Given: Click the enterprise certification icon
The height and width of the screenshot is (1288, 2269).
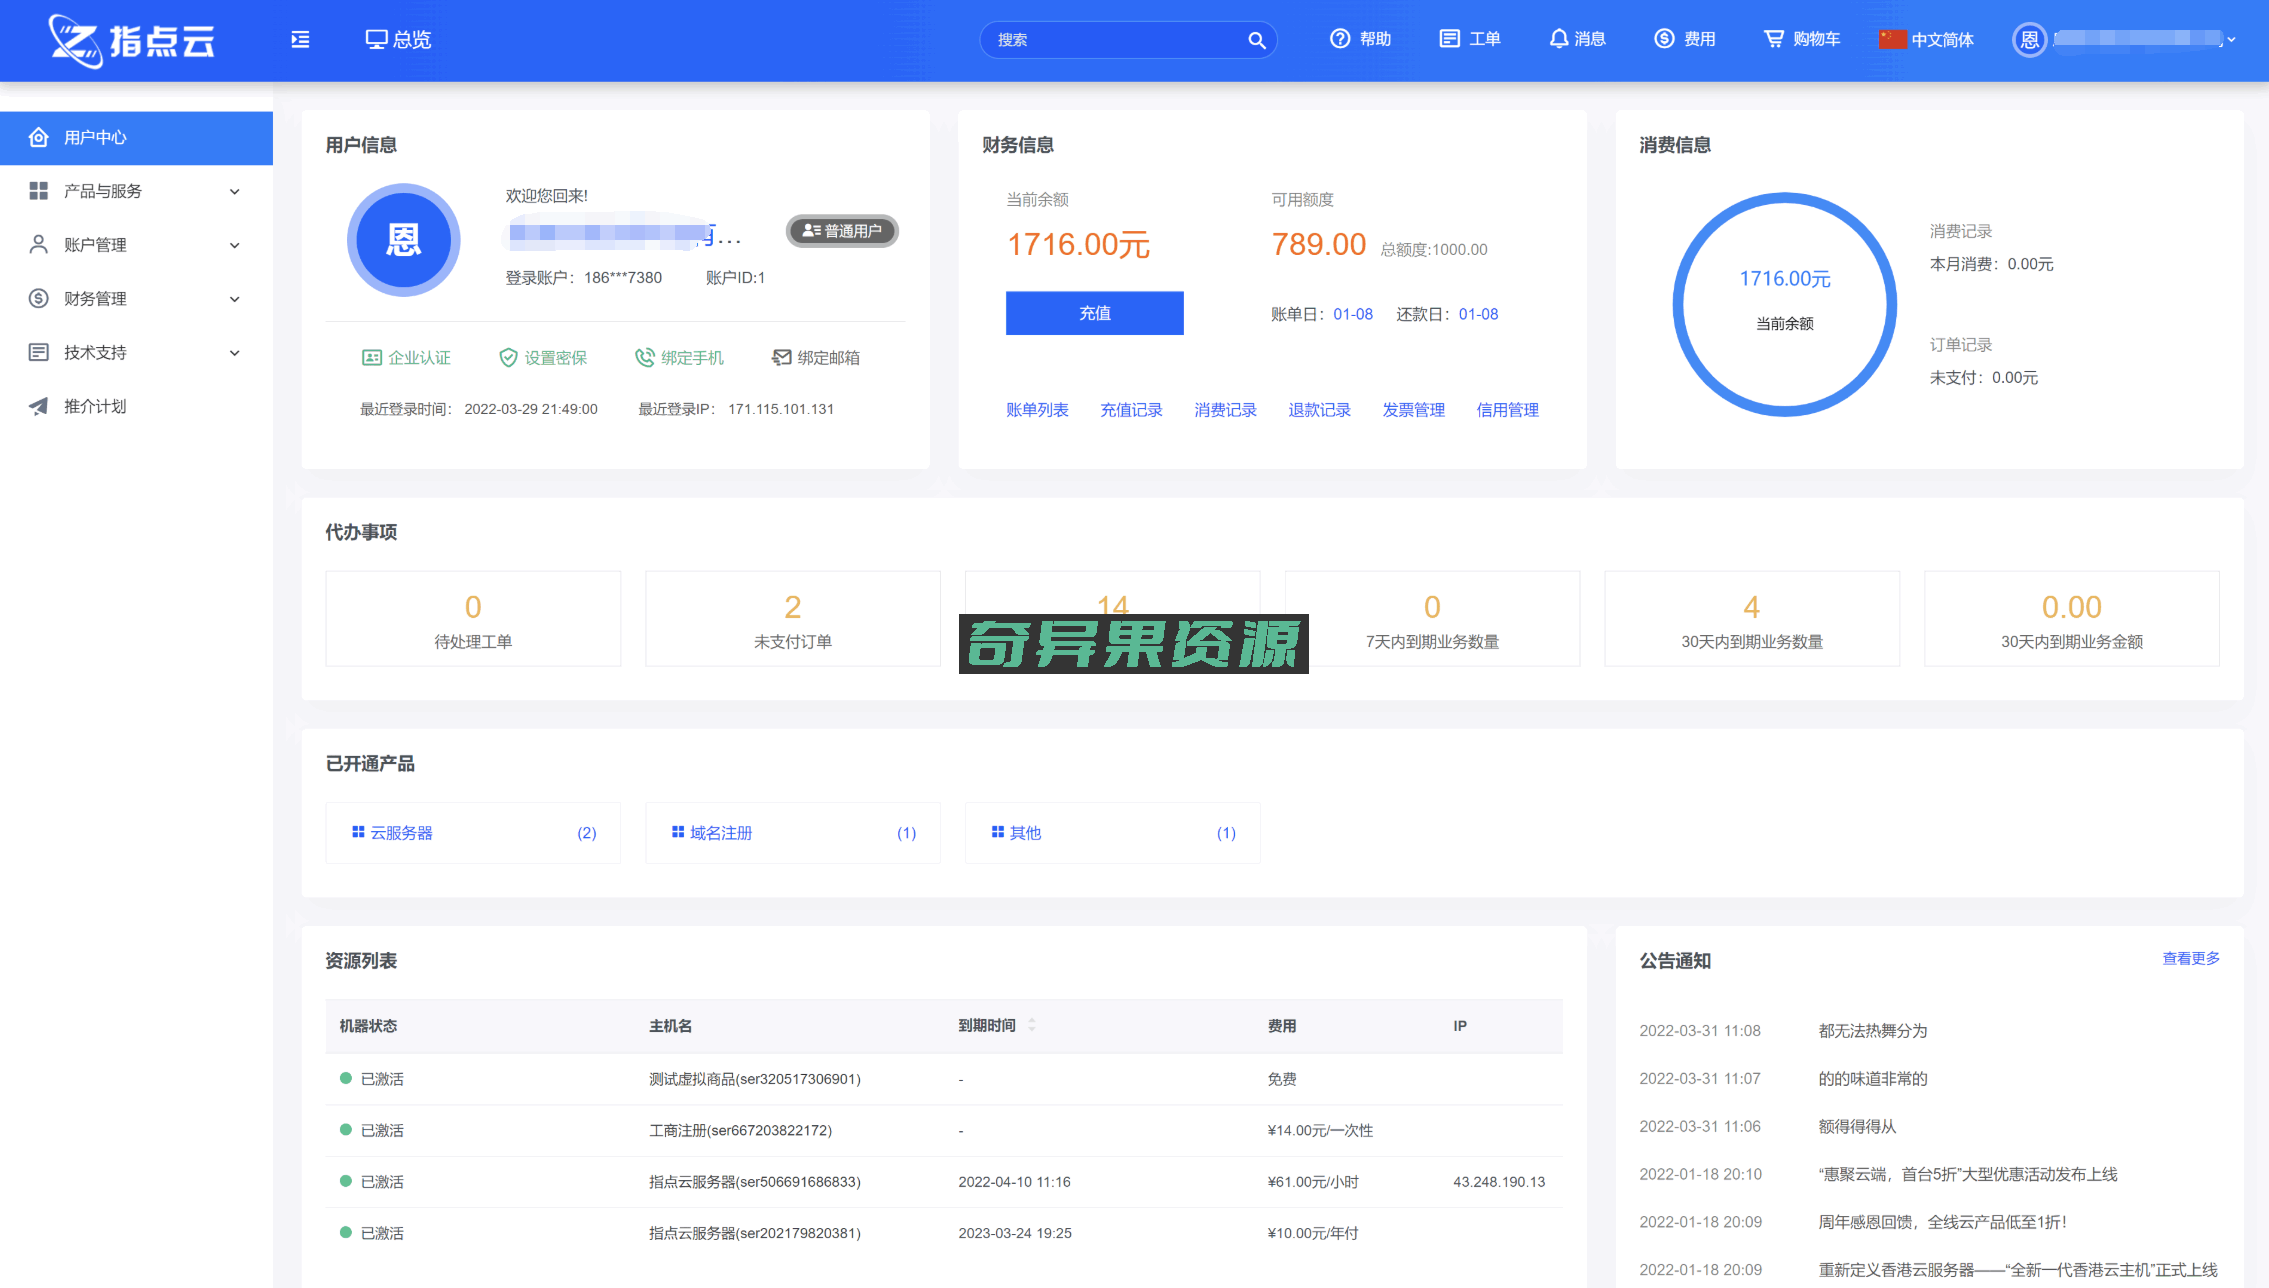Looking at the screenshot, I should pyautogui.click(x=372, y=358).
